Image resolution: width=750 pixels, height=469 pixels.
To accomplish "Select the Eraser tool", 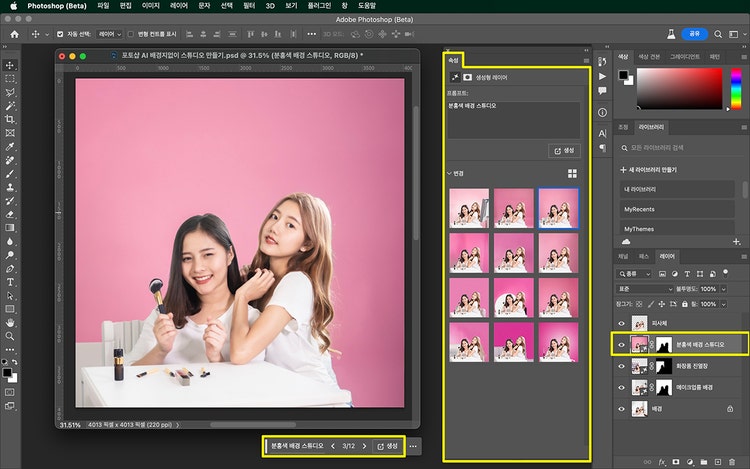I will [x=10, y=213].
